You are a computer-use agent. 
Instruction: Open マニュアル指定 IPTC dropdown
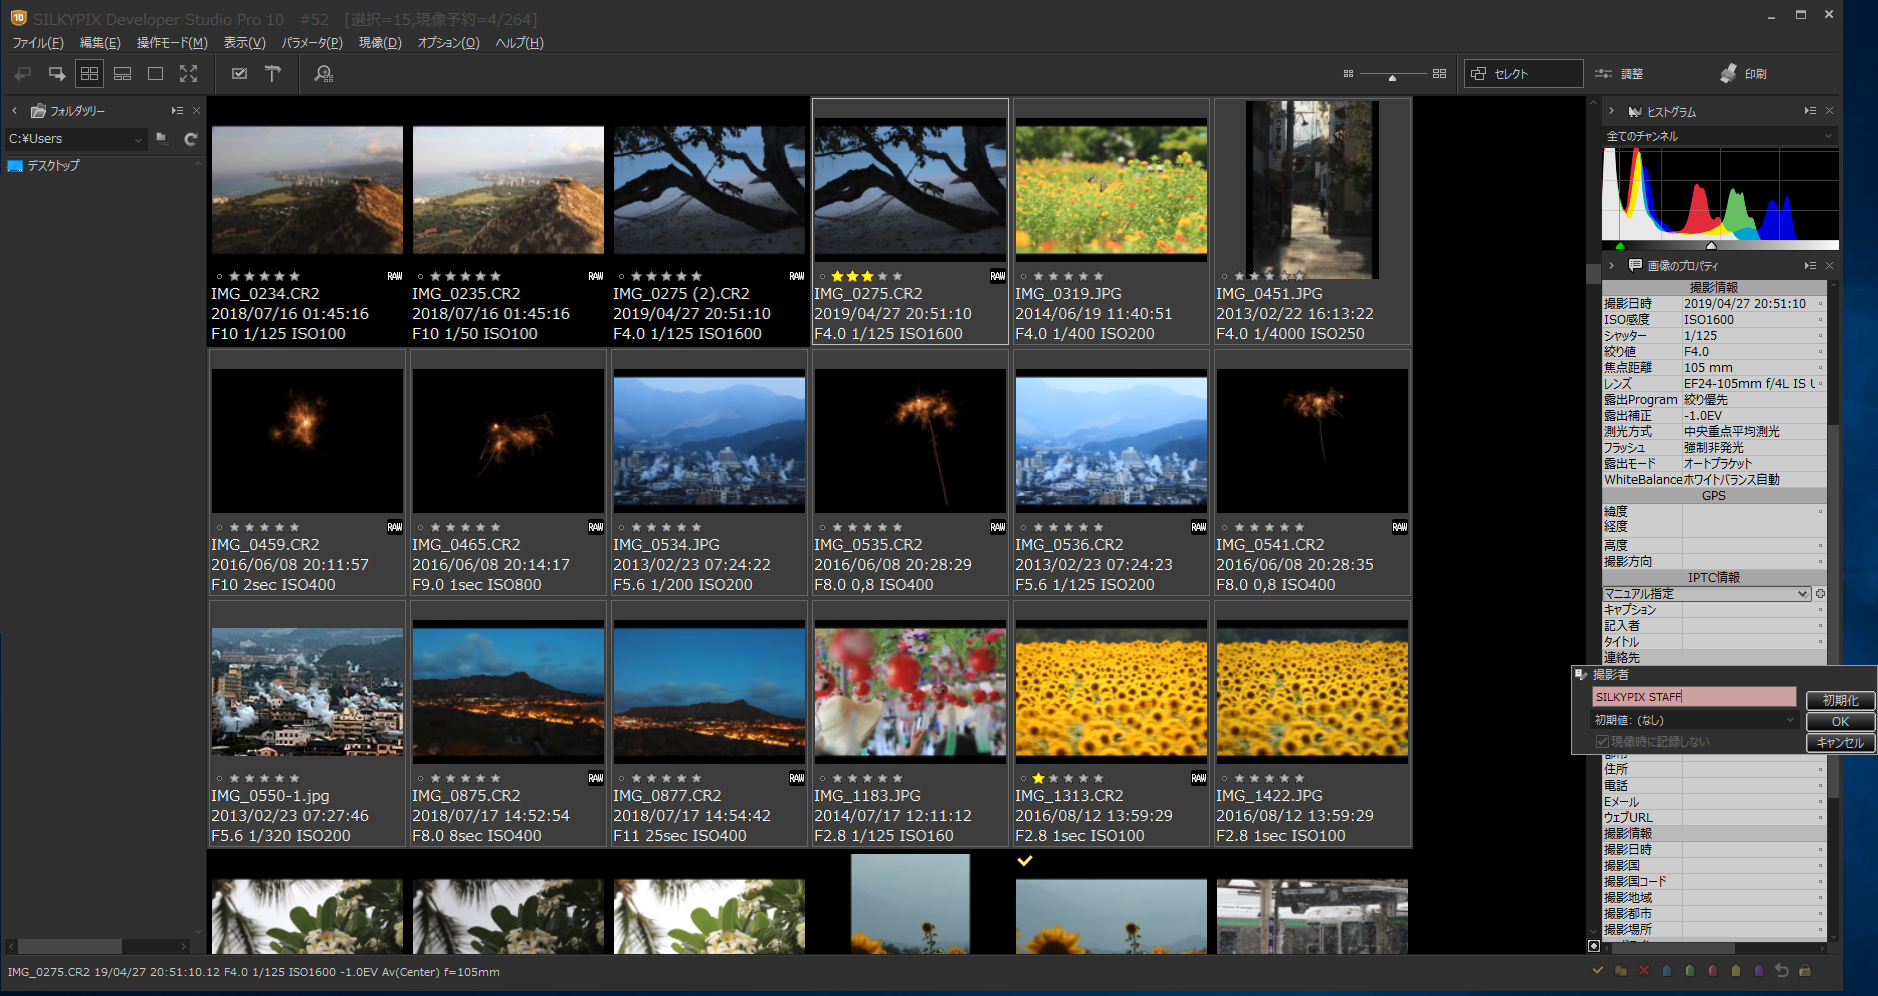[1707, 594]
